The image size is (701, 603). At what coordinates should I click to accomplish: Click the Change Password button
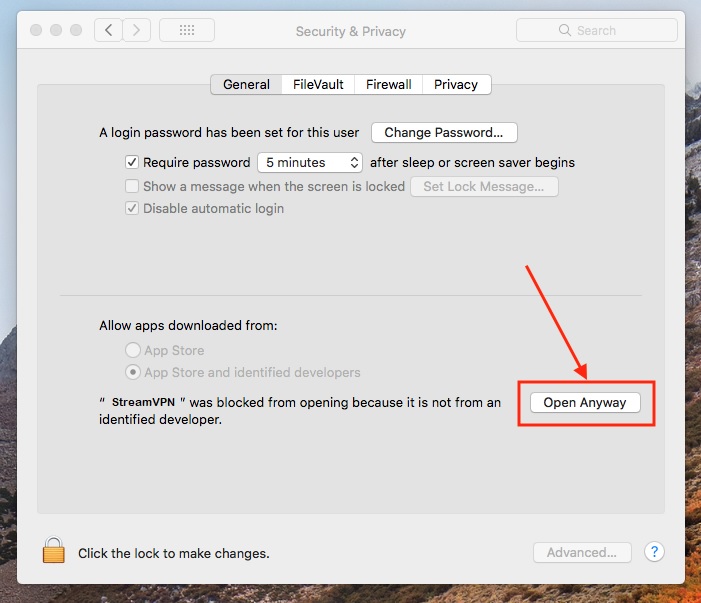[444, 132]
